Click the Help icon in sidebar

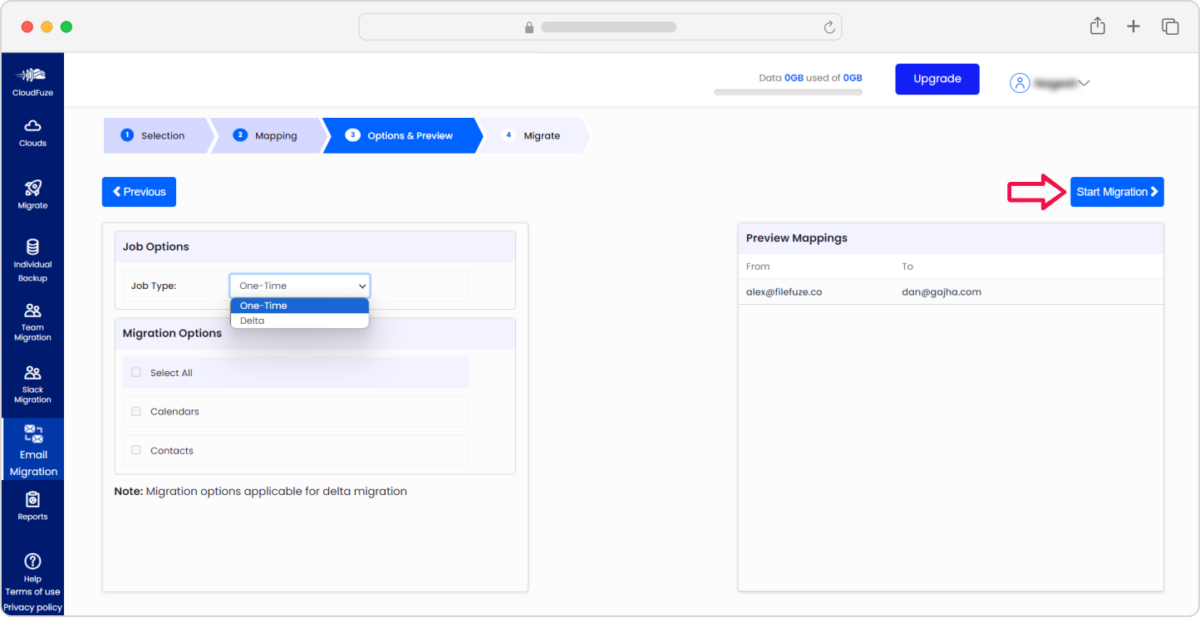point(32,564)
